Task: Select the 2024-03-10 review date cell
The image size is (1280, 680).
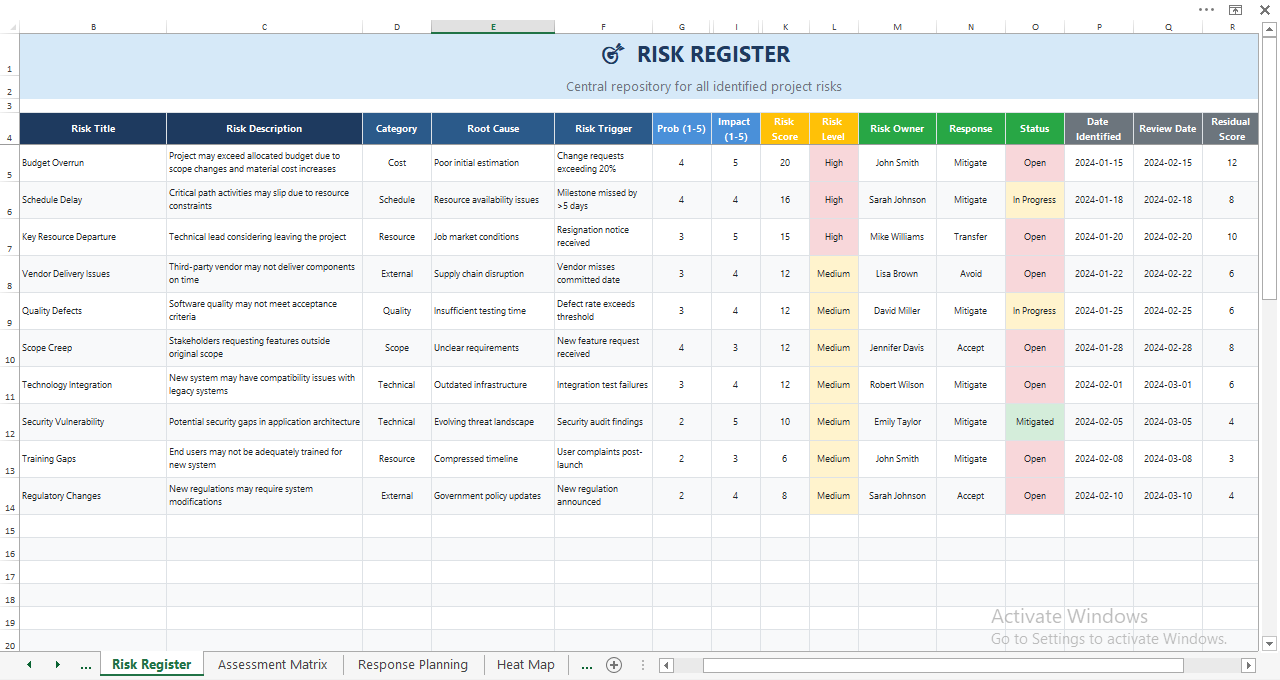Action: pyautogui.click(x=1168, y=496)
